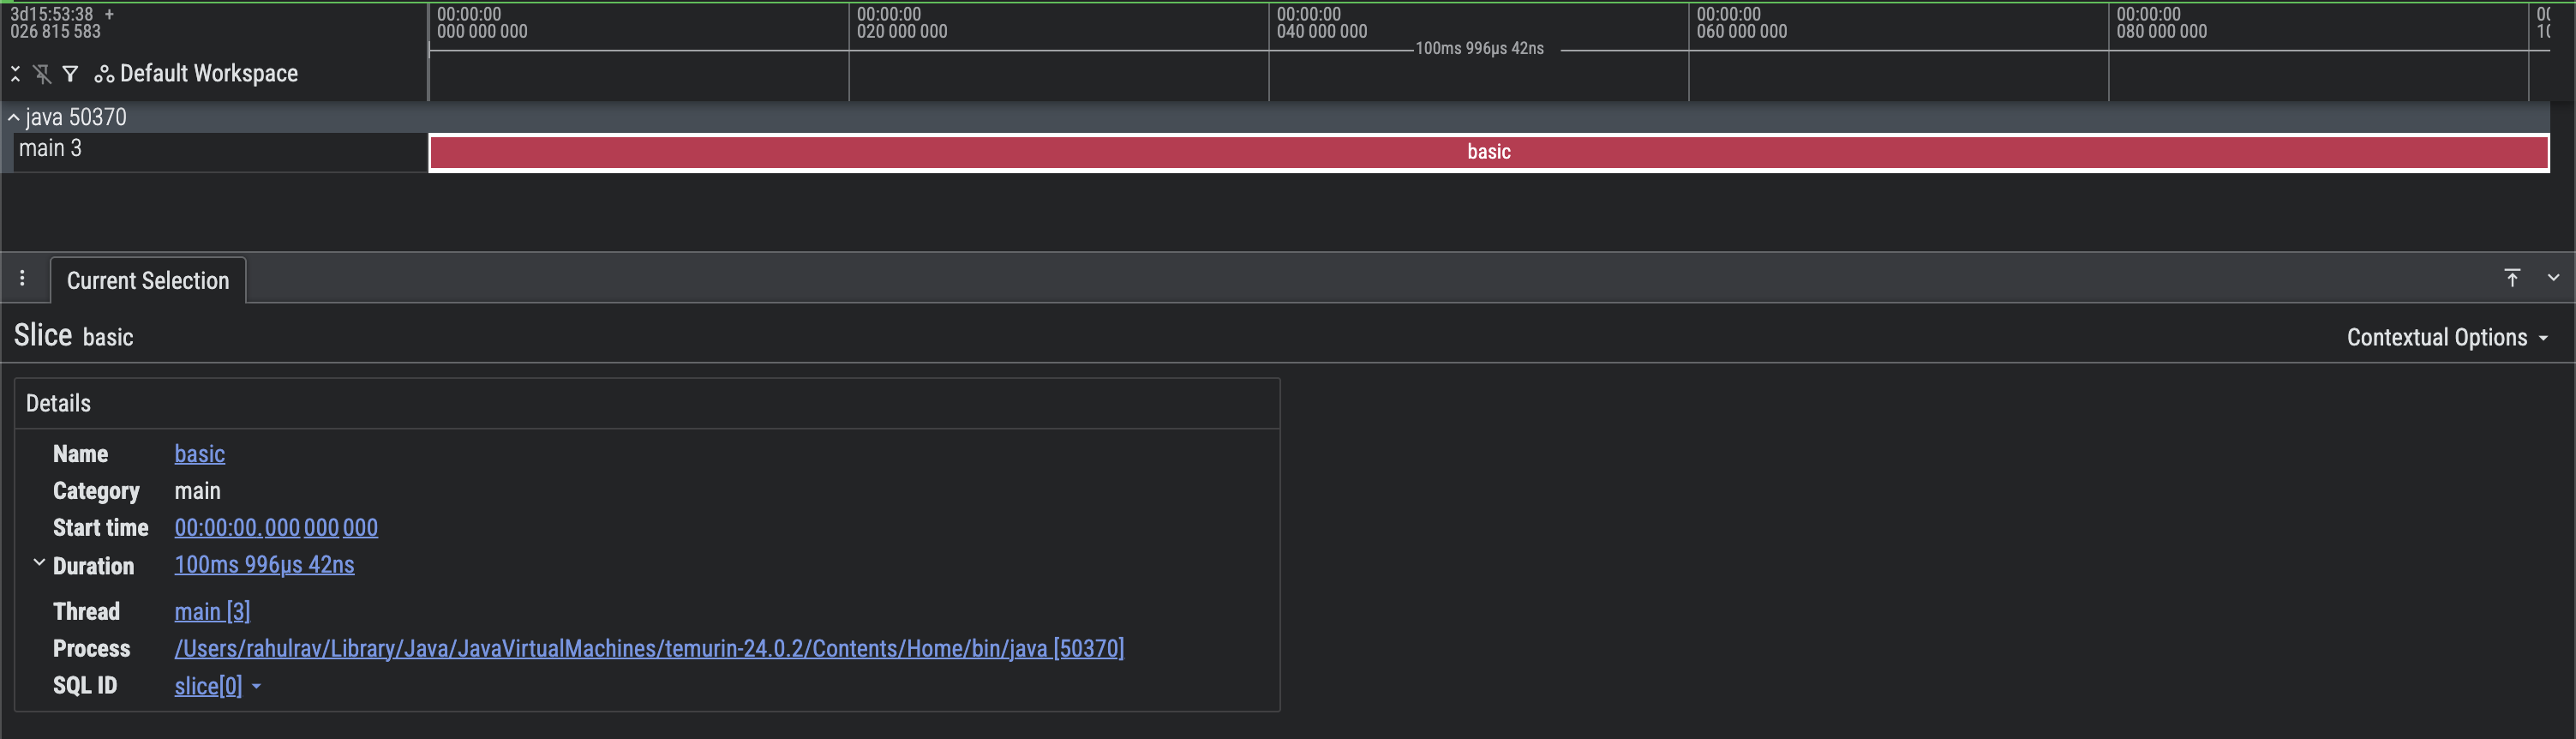Click the java process path link
Viewport: 2576px width, 739px height.
648,649
